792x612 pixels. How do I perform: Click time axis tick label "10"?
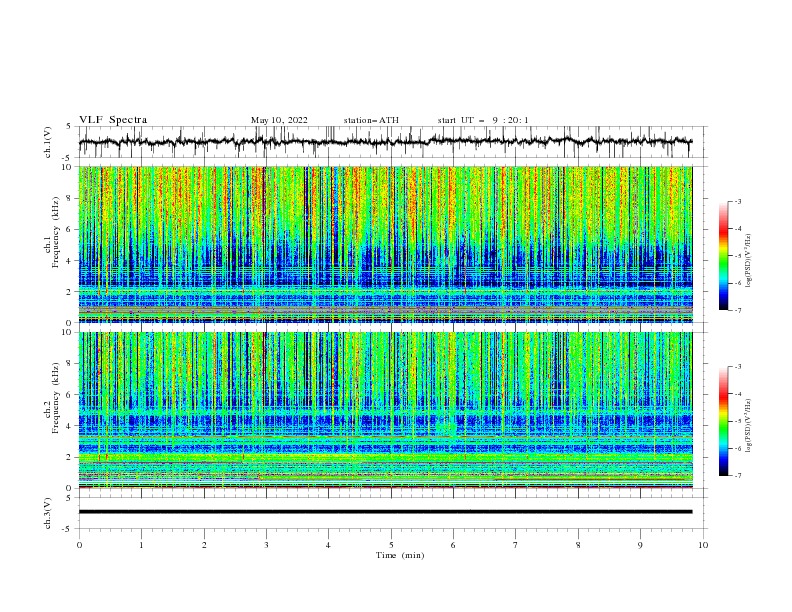703,545
